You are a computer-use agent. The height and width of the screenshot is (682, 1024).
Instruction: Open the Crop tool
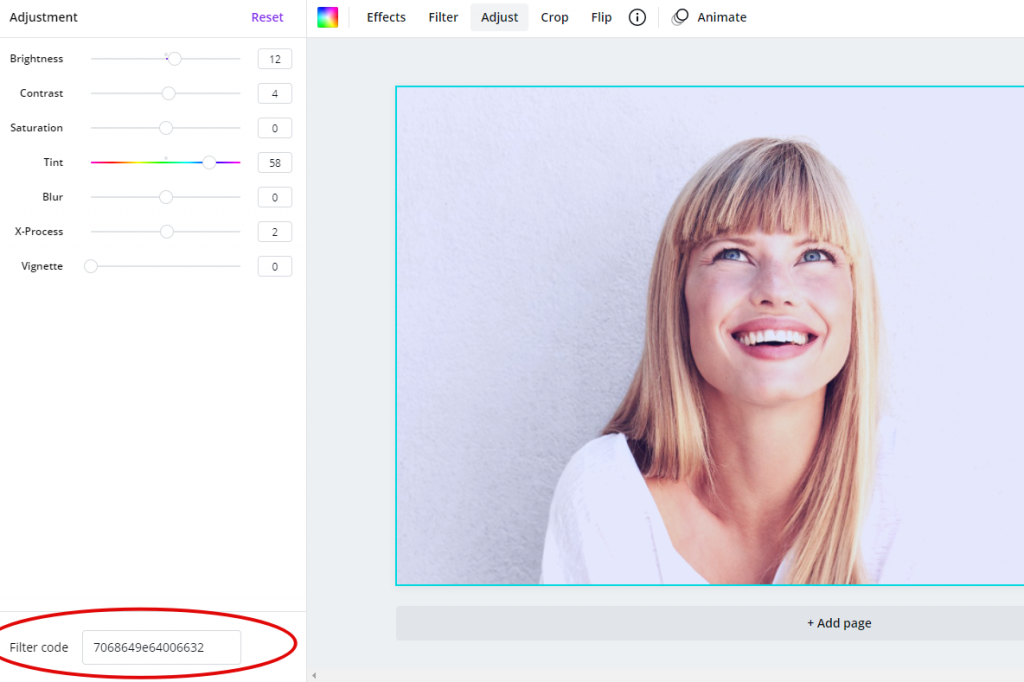point(554,17)
